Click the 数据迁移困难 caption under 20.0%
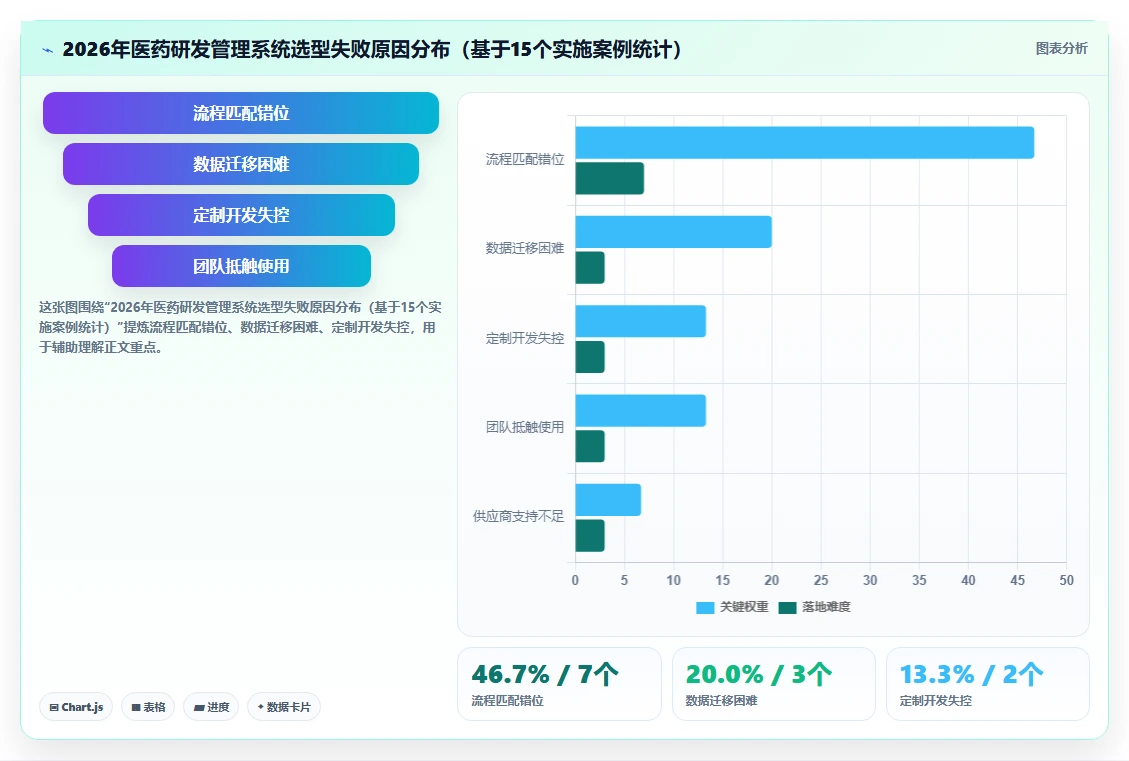This screenshot has height=761, width=1129. coord(721,701)
